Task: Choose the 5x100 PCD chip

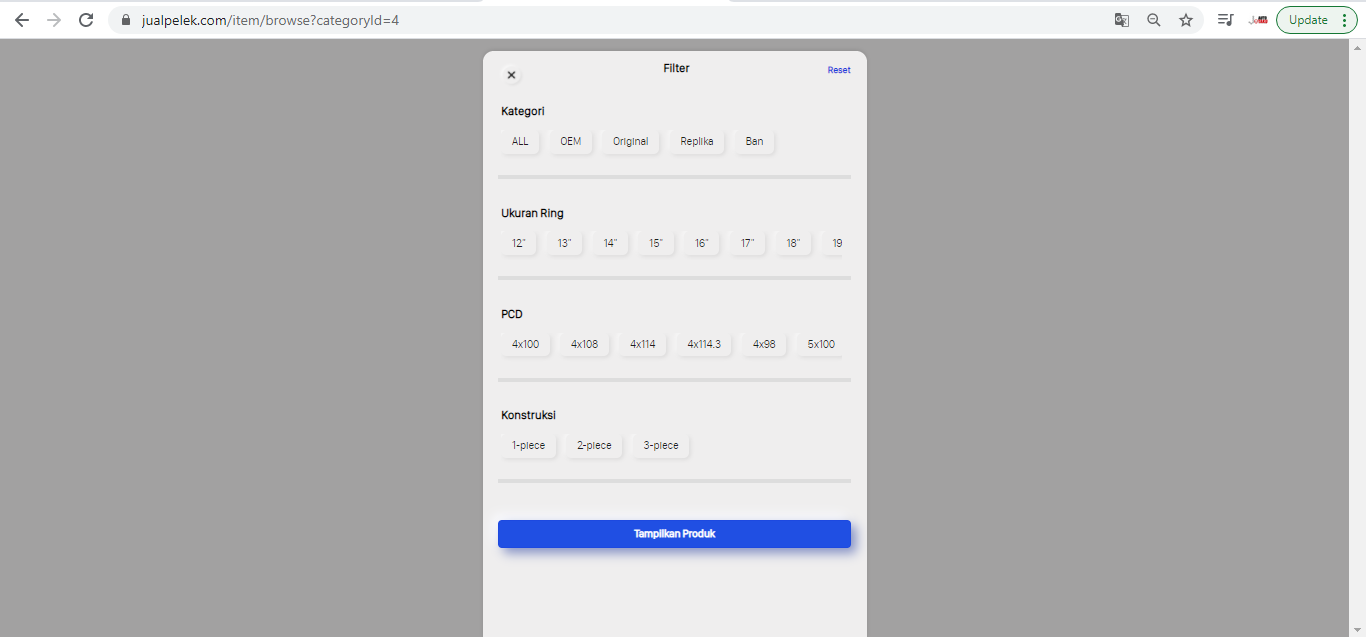Action: pyautogui.click(x=821, y=345)
